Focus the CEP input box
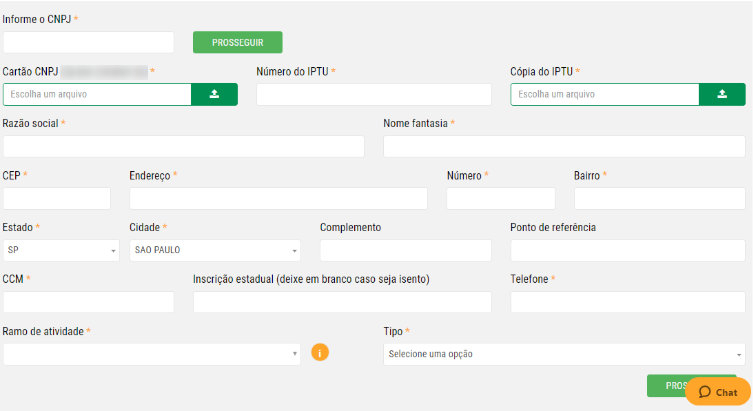Viewport: 753px width, 411px height. pyautogui.click(x=57, y=198)
